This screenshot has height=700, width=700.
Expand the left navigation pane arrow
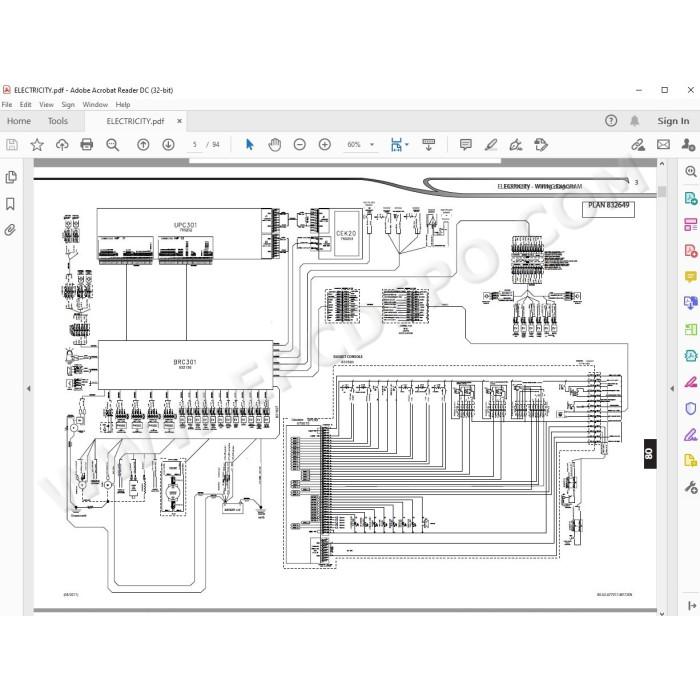[29, 388]
